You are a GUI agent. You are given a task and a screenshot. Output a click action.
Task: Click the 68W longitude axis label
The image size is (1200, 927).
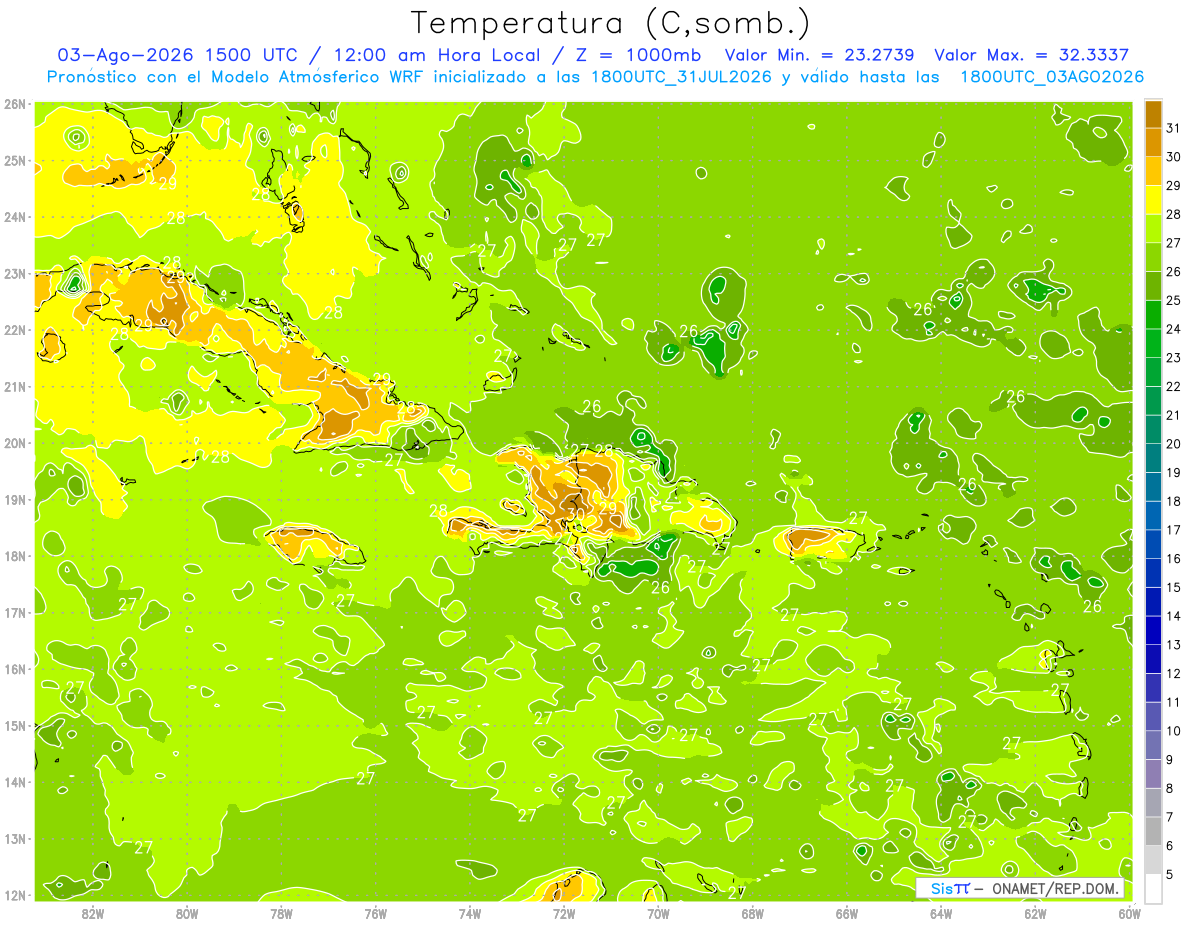click(x=752, y=913)
